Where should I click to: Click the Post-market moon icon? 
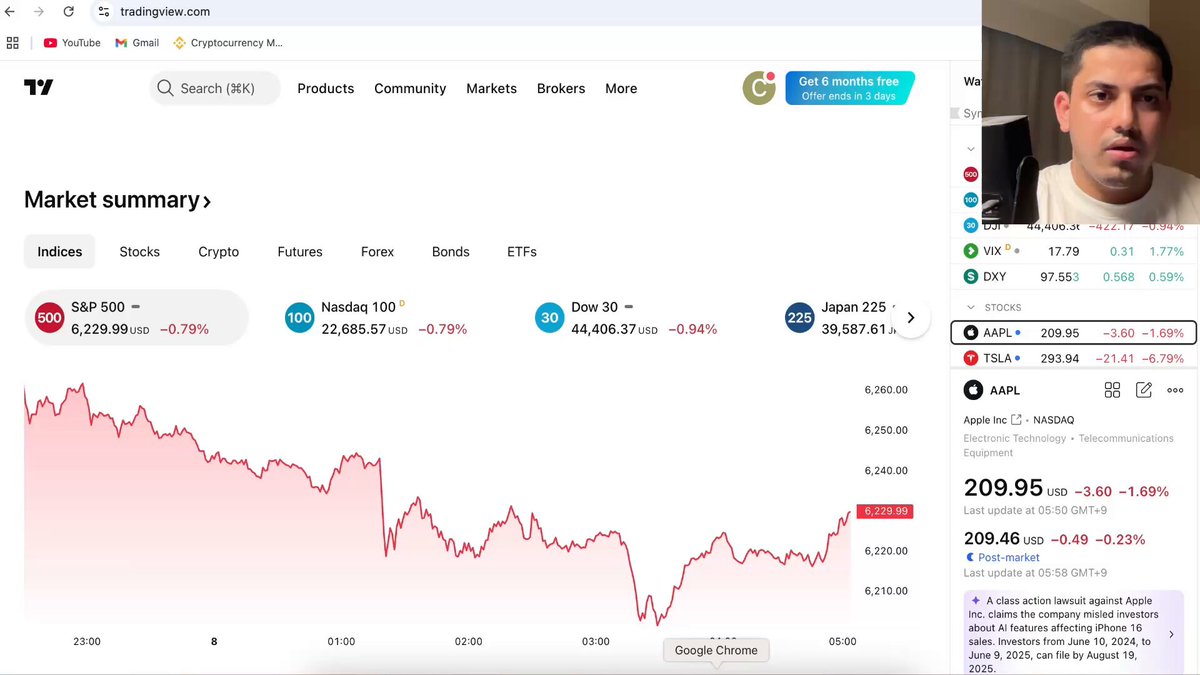click(x=969, y=557)
